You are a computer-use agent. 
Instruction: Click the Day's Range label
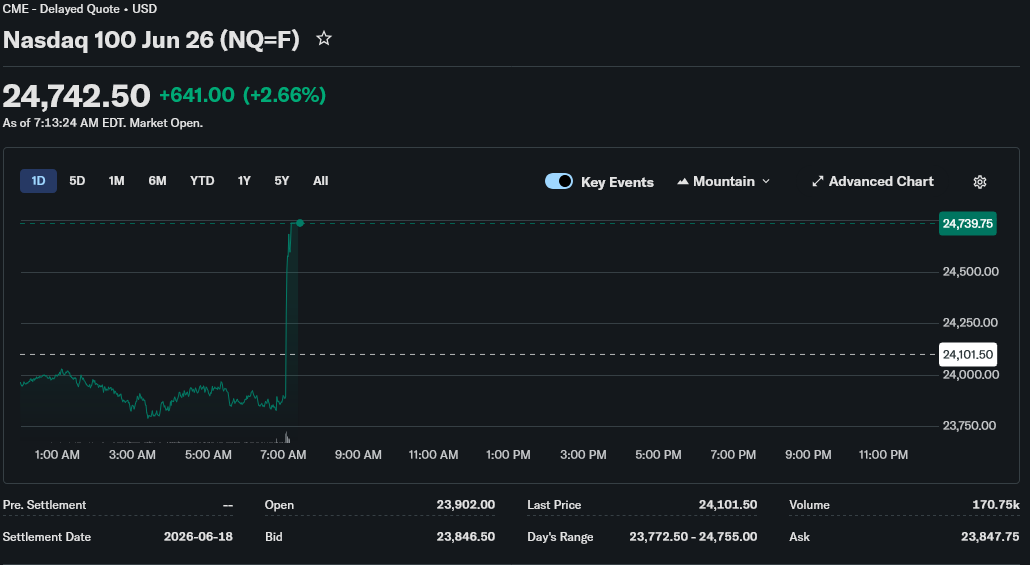click(560, 537)
